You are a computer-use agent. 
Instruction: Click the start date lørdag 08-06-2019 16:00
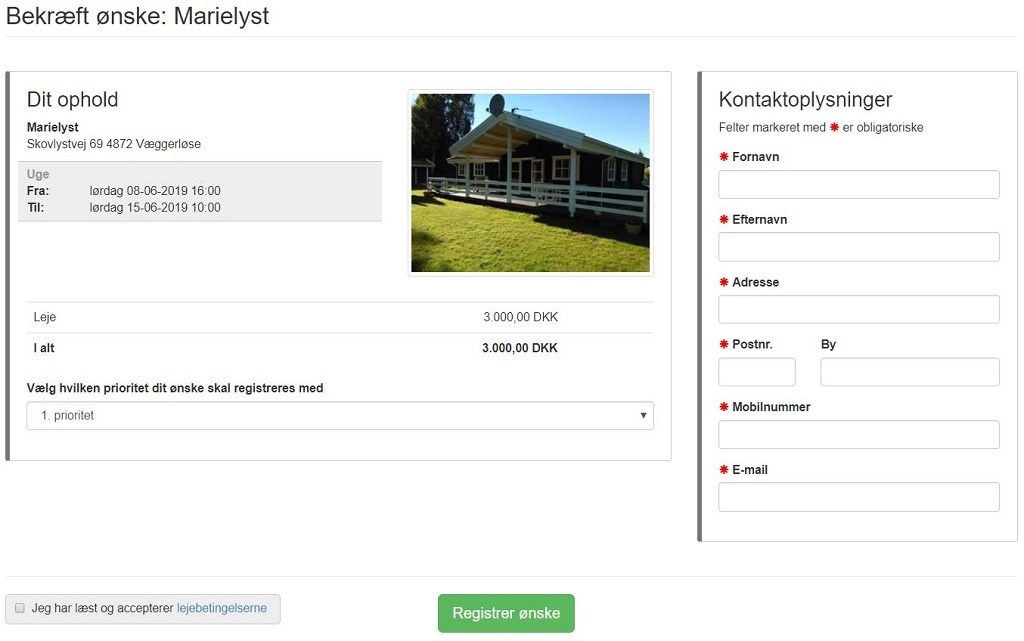(155, 191)
